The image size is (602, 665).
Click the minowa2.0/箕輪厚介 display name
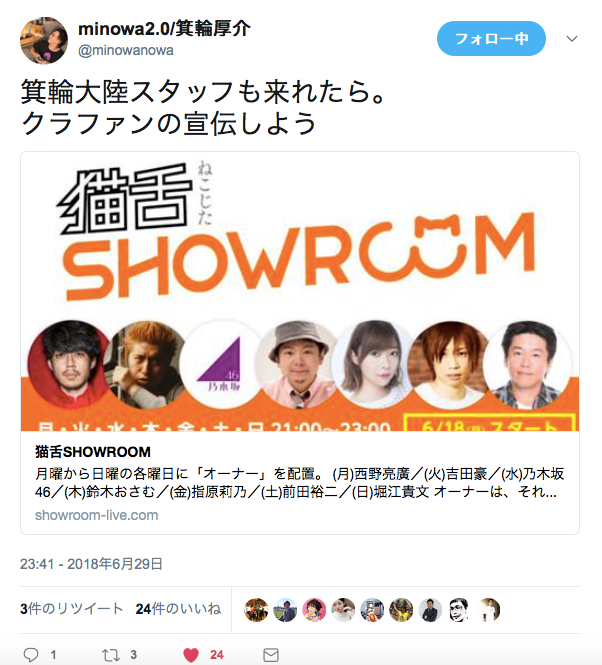pyautogui.click(x=164, y=29)
